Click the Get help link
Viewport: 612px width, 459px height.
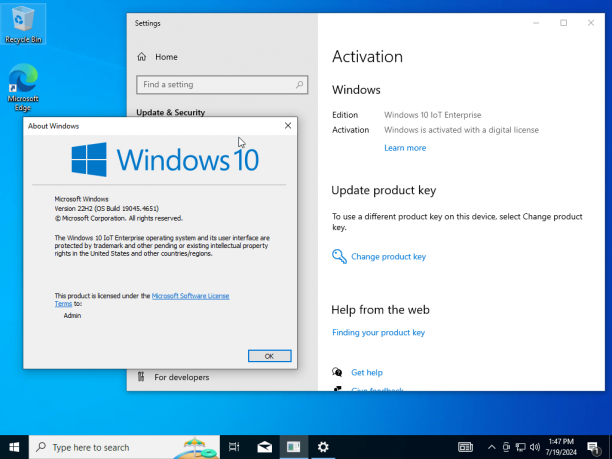coord(366,372)
